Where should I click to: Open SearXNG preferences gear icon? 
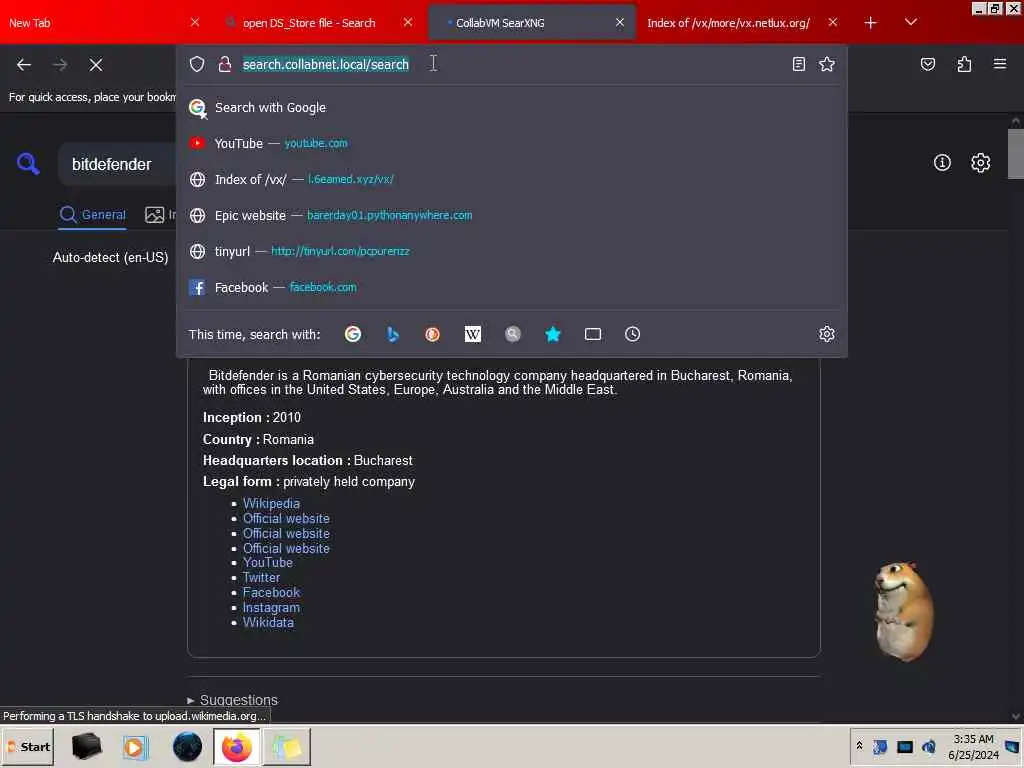(980, 163)
